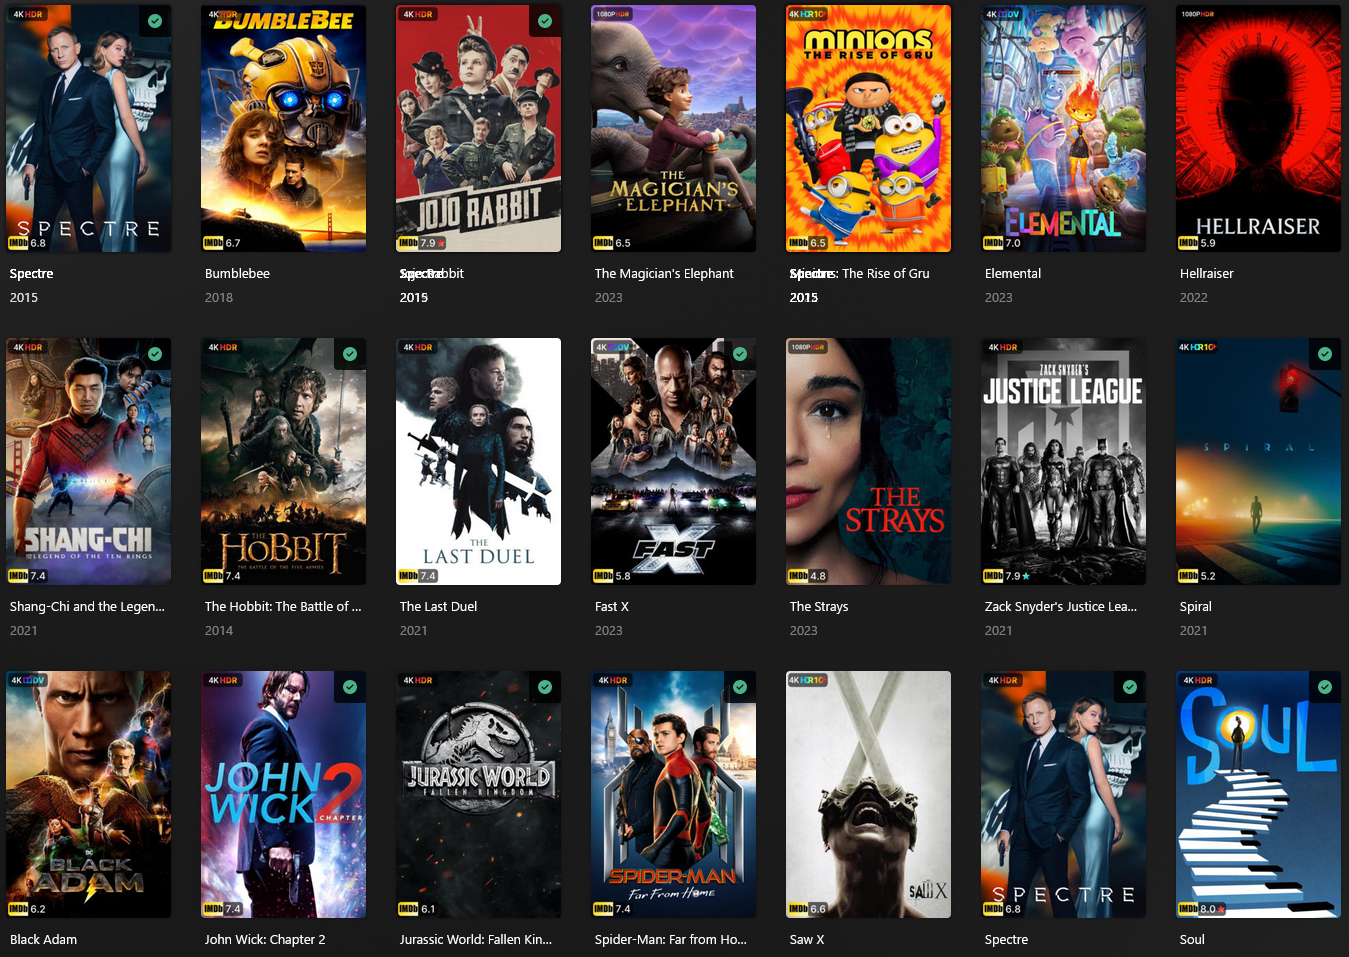Click the Jurassic World: Fallen Kingdom title
The height and width of the screenshot is (957, 1349).
[476, 939]
